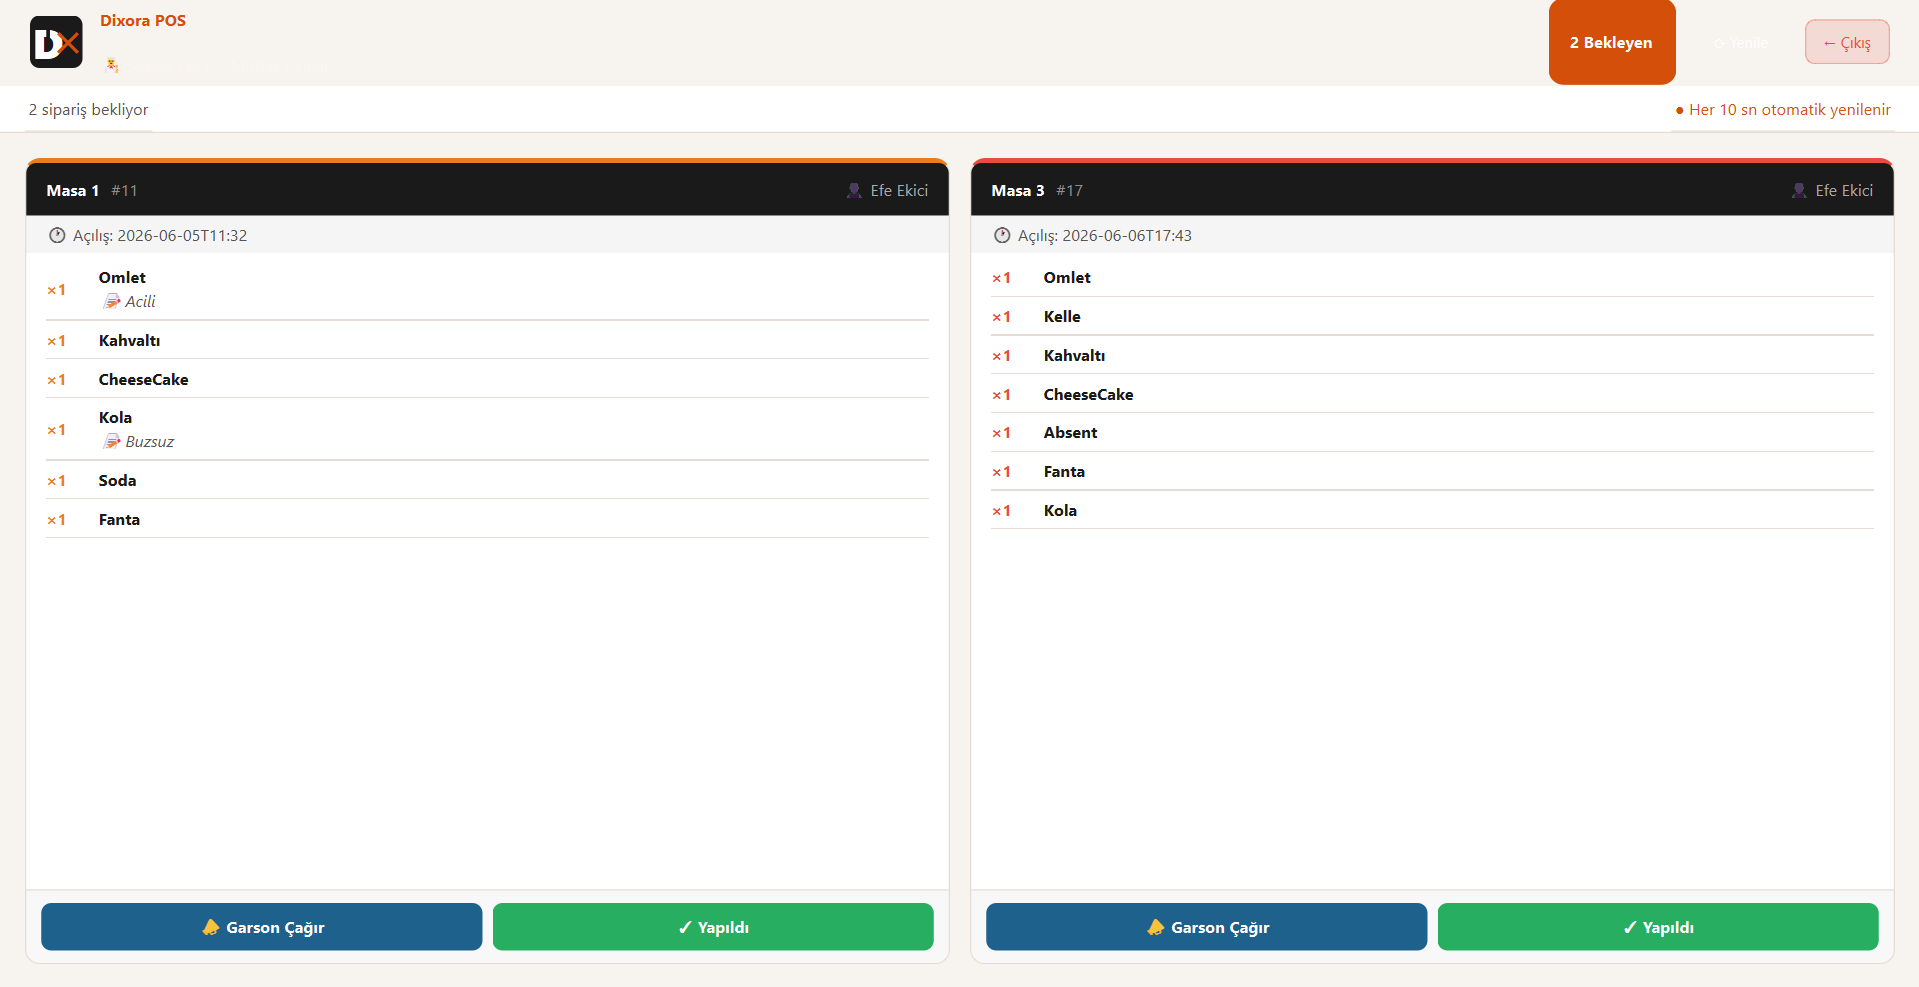
Task: Click 'Her 10 sn otomatik yenilenir' text
Action: 1790,110
